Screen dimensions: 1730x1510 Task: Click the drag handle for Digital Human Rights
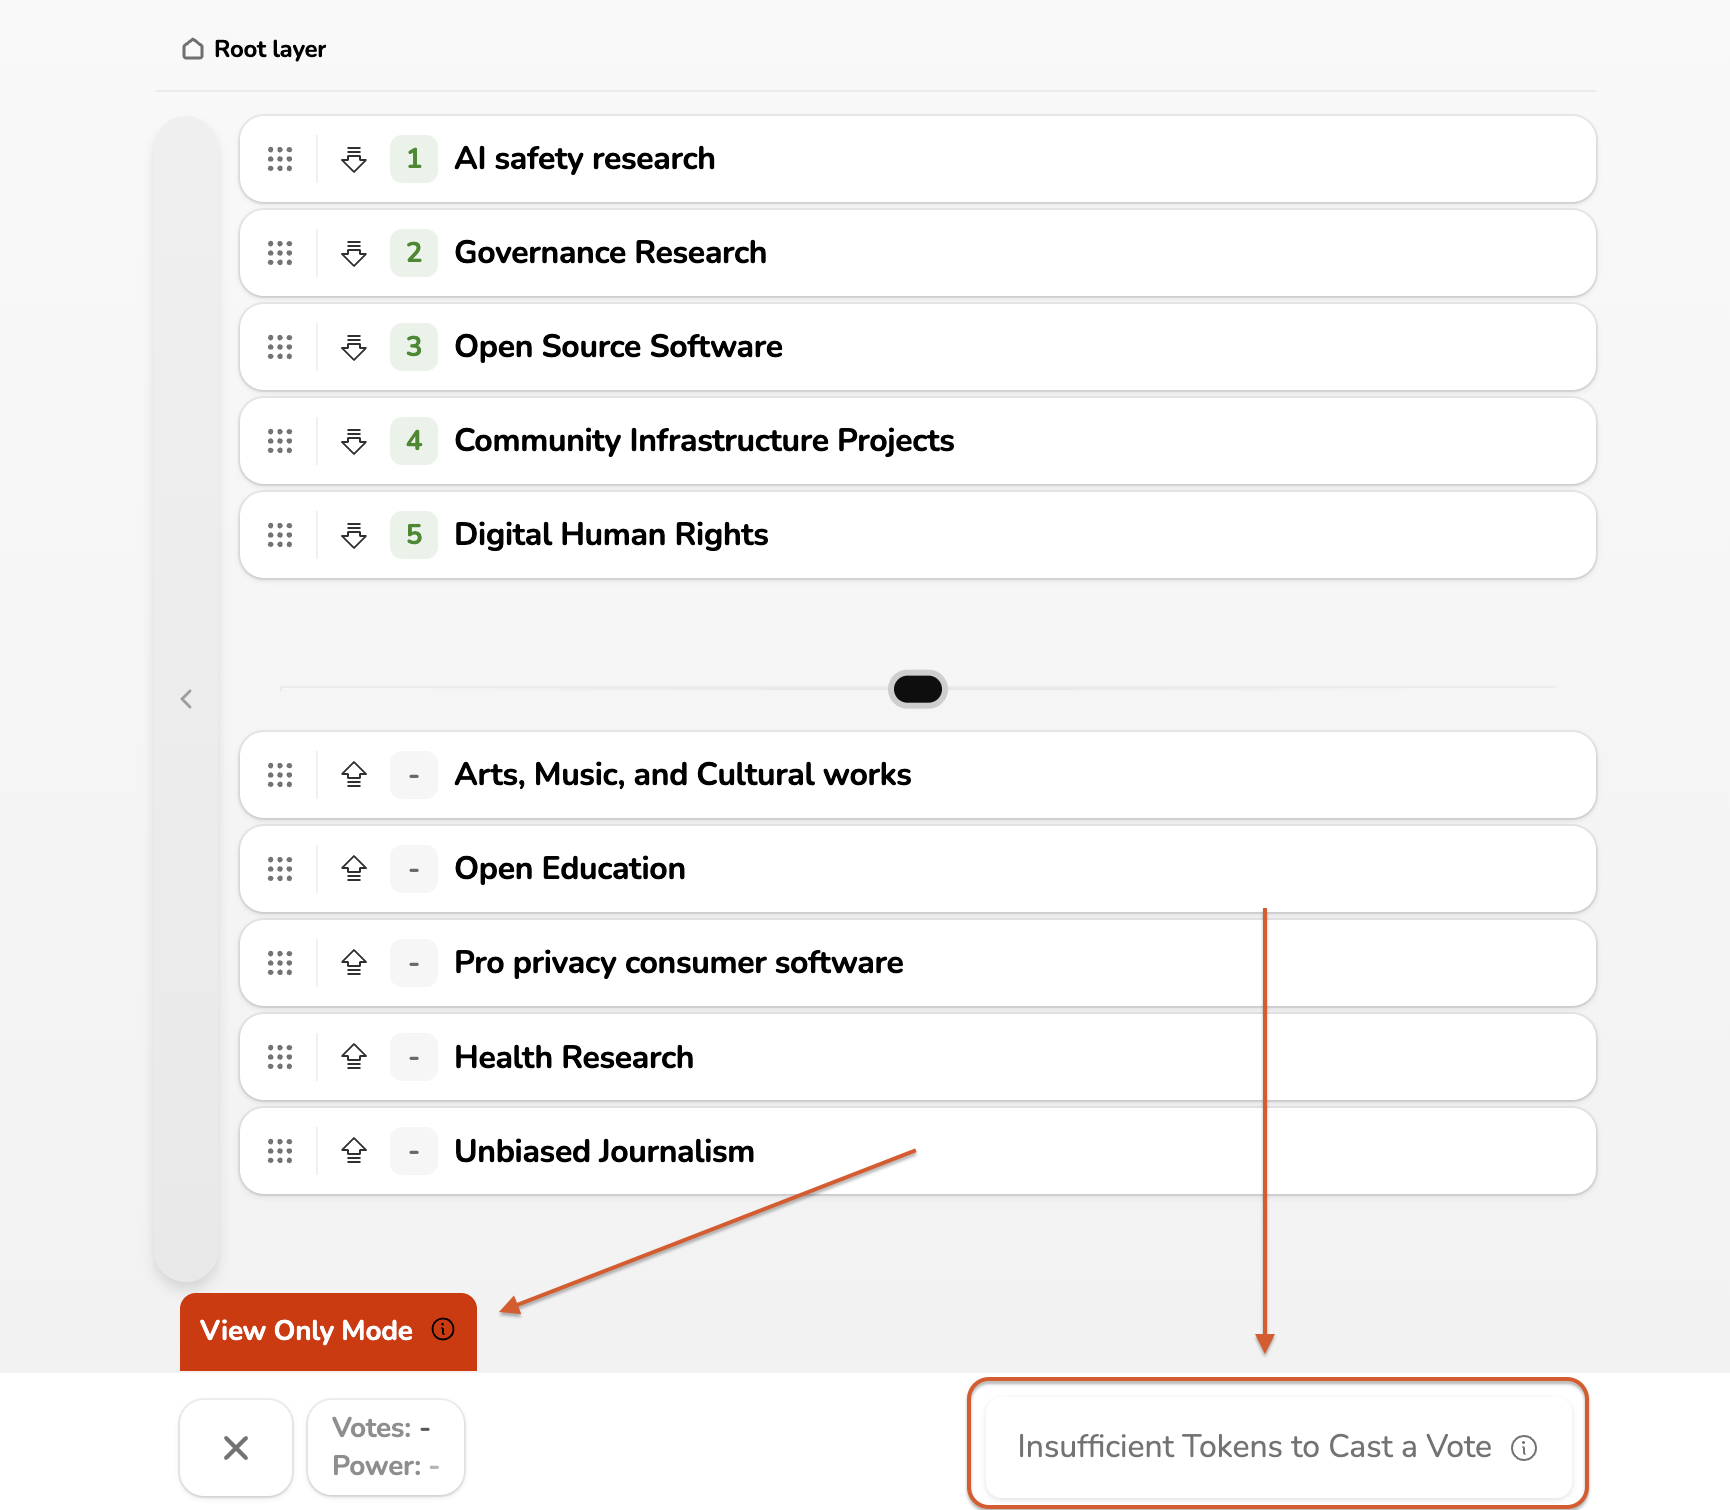pos(280,535)
